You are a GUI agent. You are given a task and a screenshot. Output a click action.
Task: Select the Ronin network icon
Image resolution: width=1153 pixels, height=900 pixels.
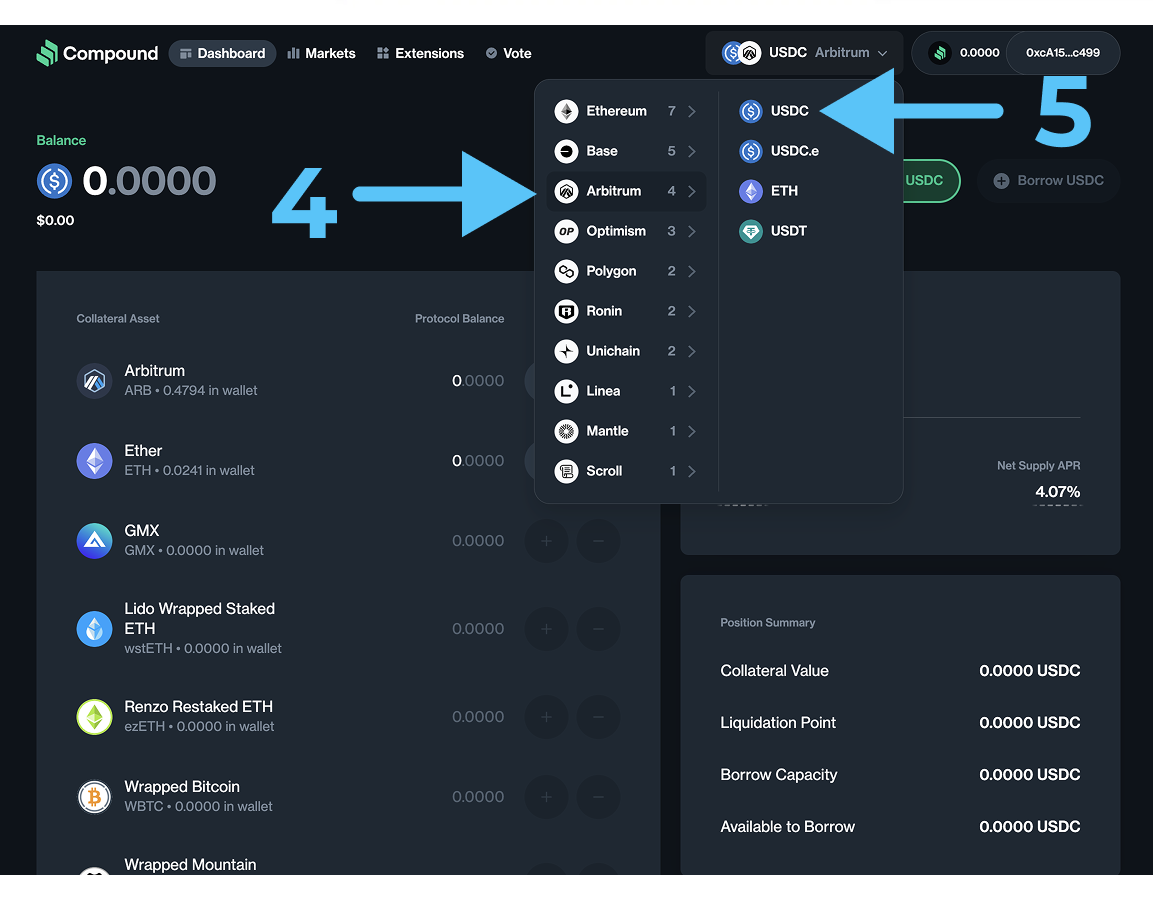(567, 311)
